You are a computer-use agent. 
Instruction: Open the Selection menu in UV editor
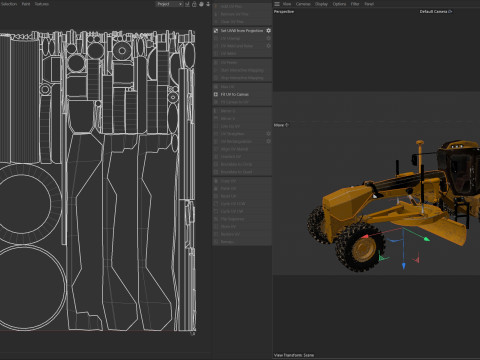[x=9, y=4]
